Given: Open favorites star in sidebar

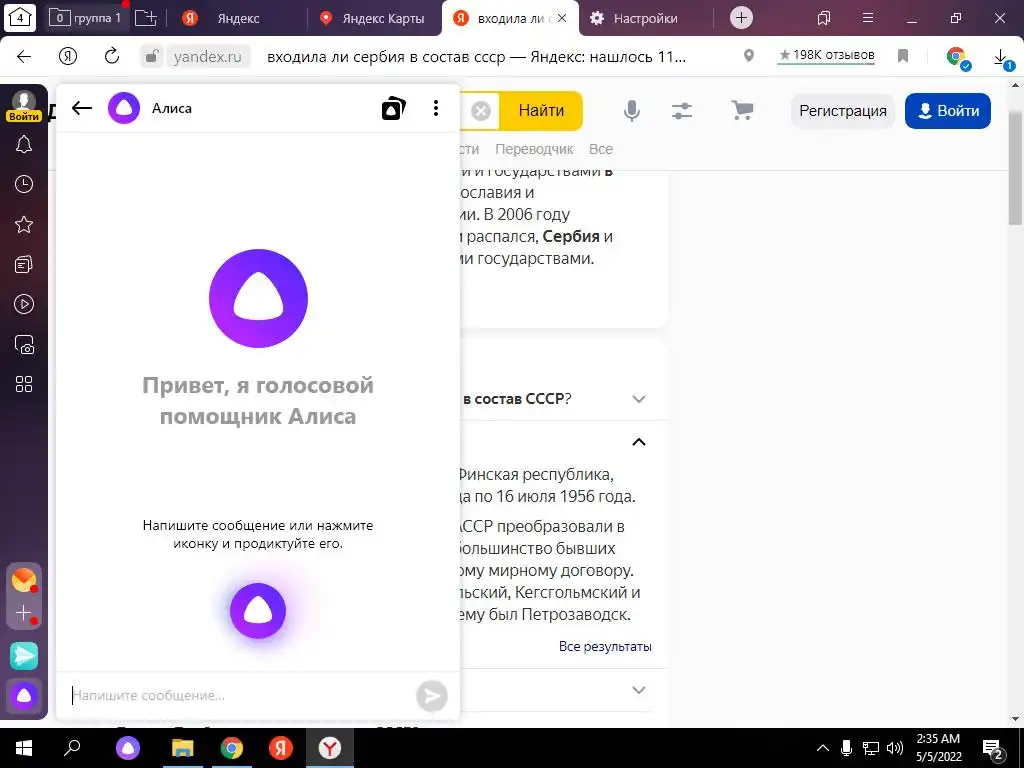Looking at the screenshot, I should click(24, 225).
